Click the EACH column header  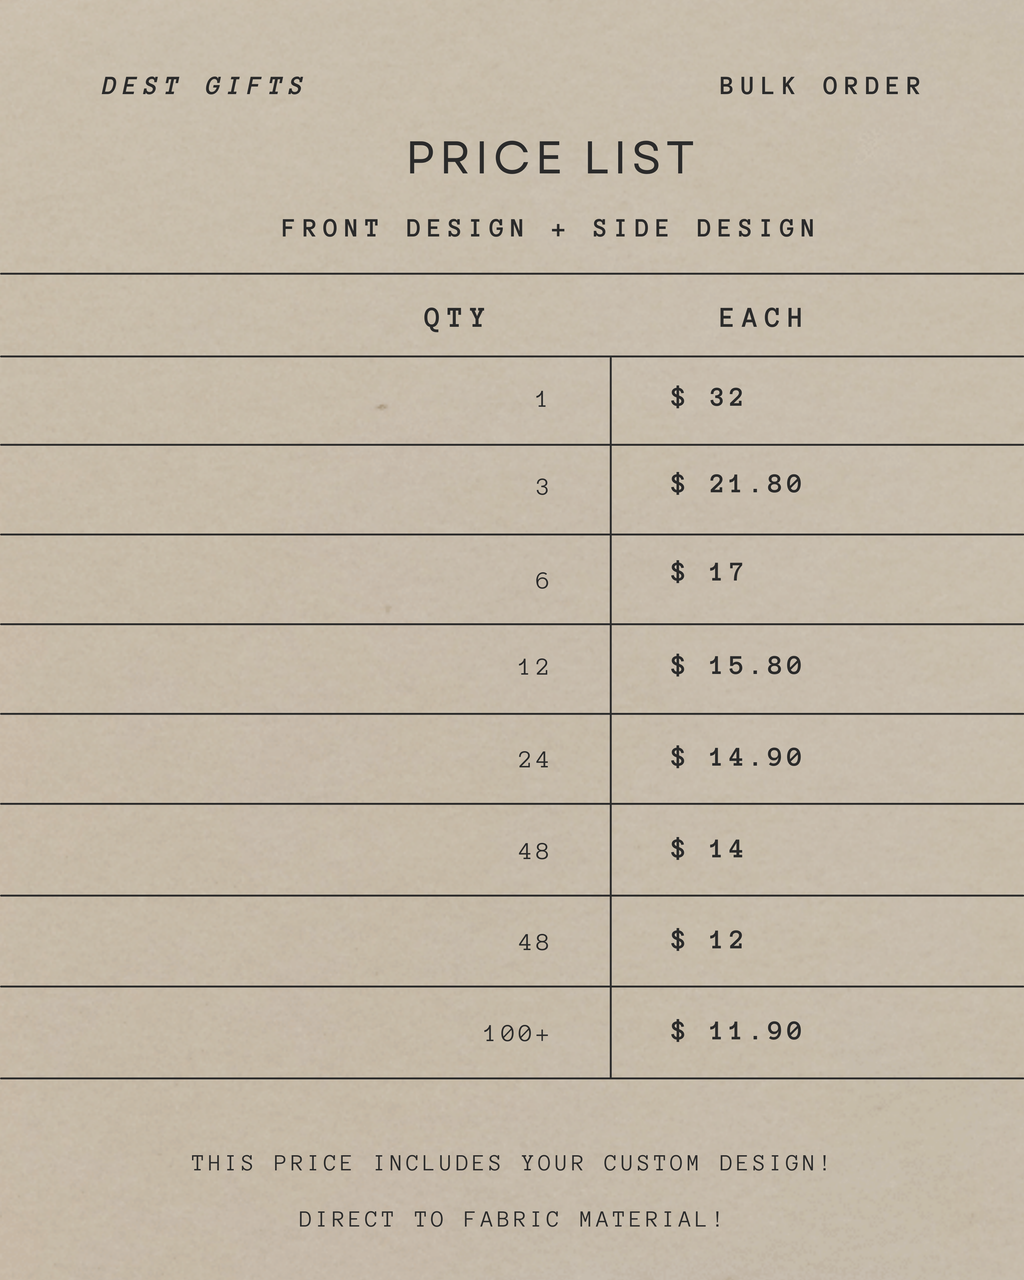tap(761, 318)
